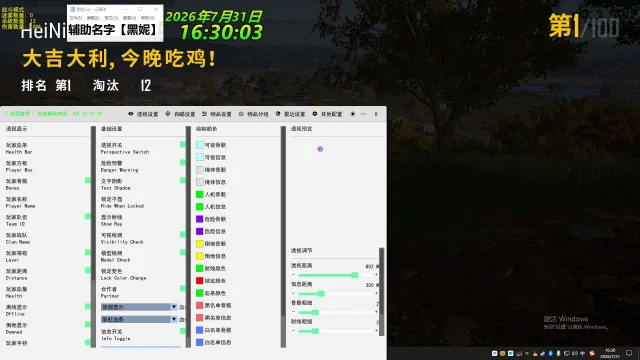
Task: Click the 骨骼粗细 slider handle
Action: pyautogui.click(x=315, y=312)
